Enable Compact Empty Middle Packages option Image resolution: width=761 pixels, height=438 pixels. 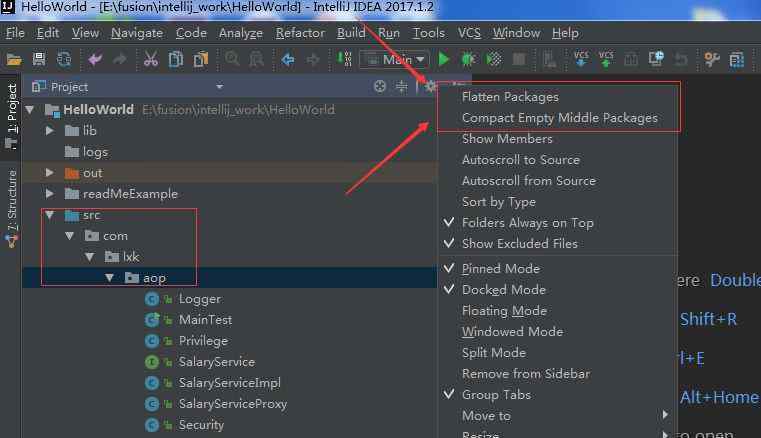558,118
